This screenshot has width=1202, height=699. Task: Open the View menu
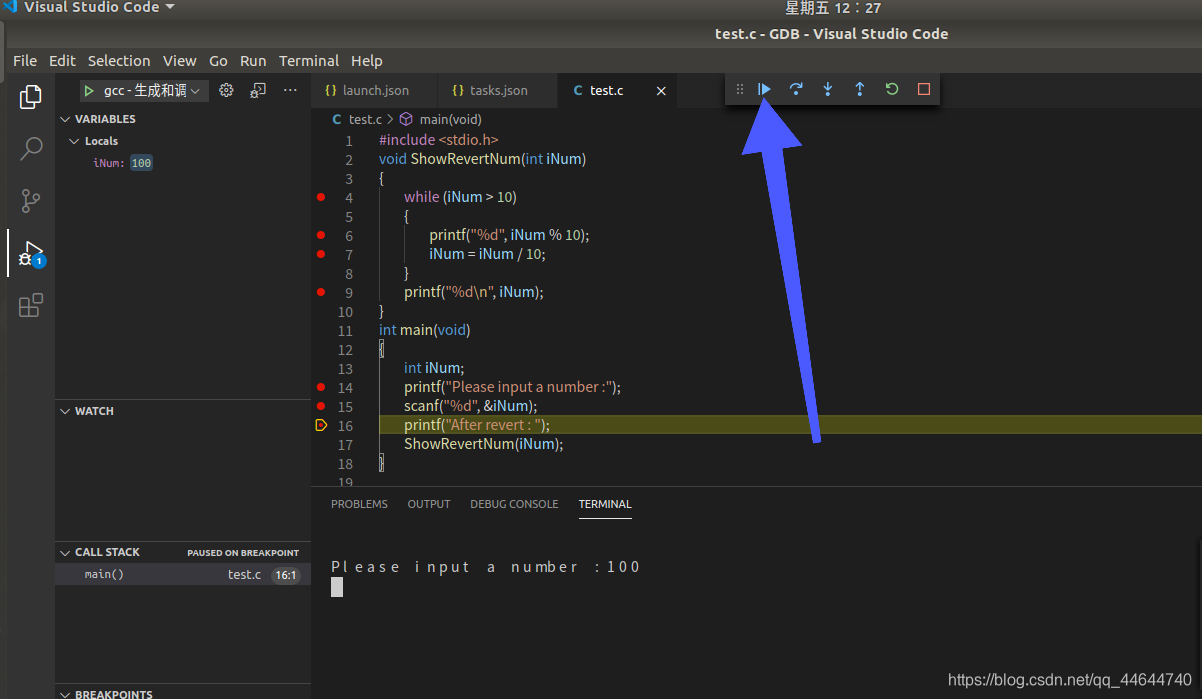tap(180, 61)
